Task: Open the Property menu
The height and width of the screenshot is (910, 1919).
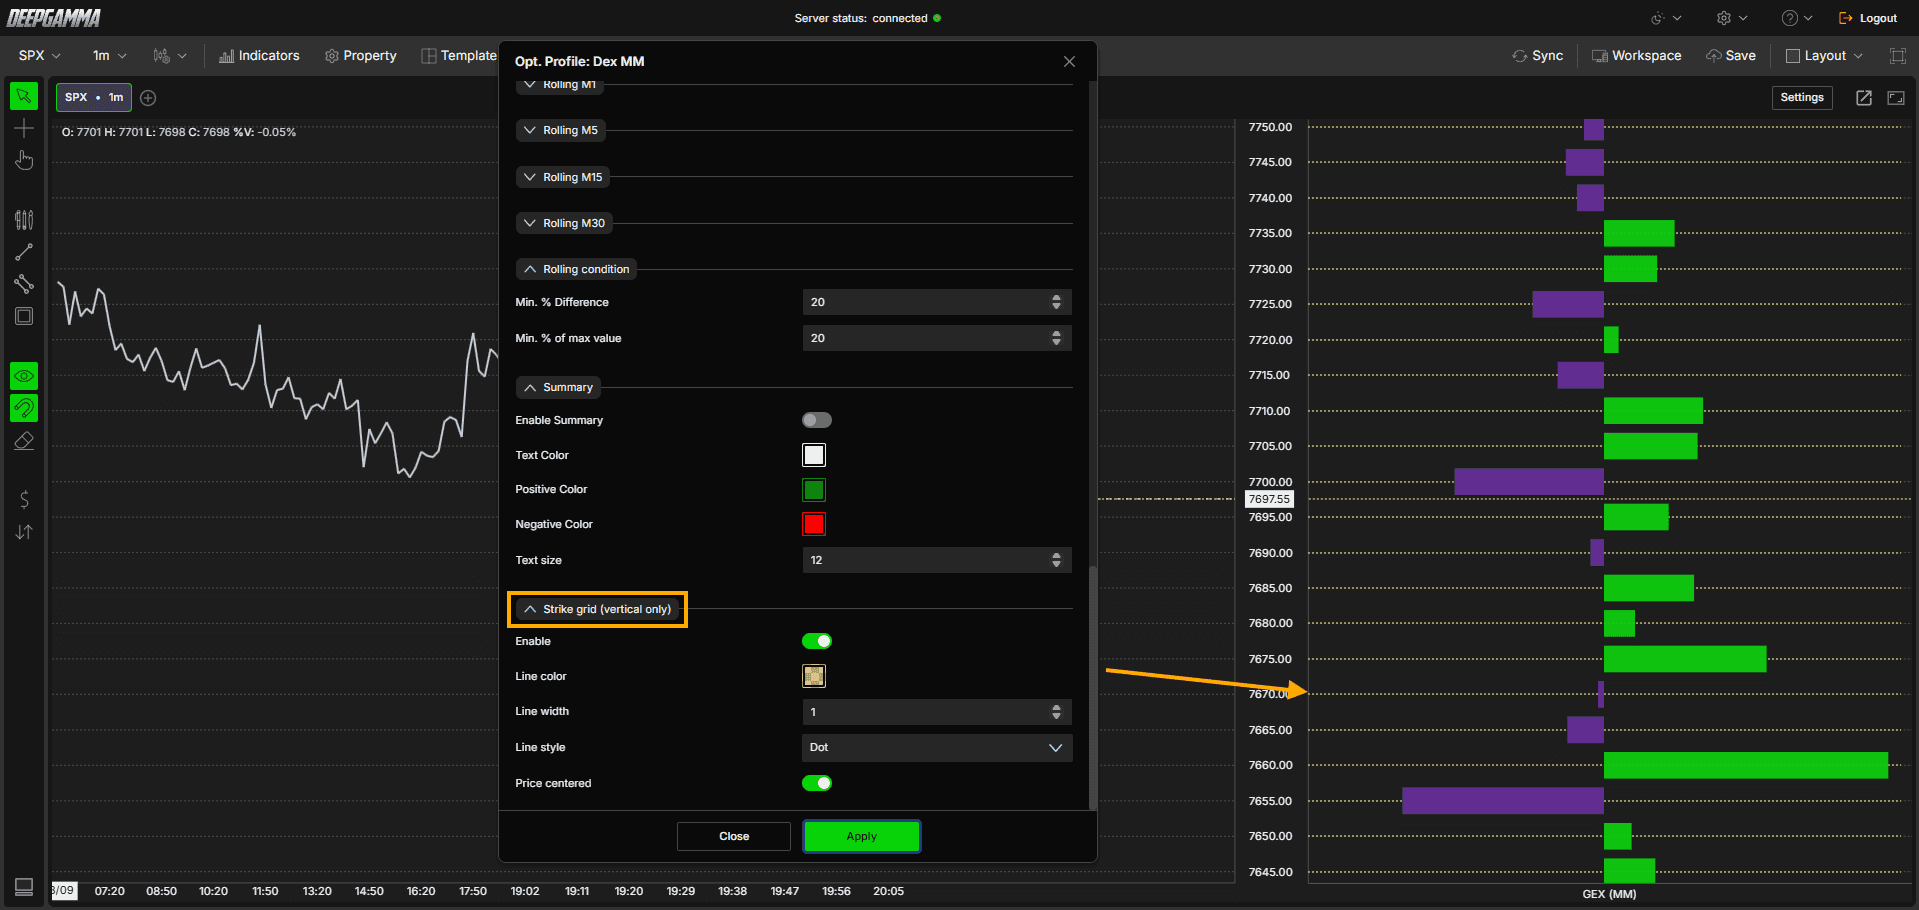Action: click(x=361, y=56)
